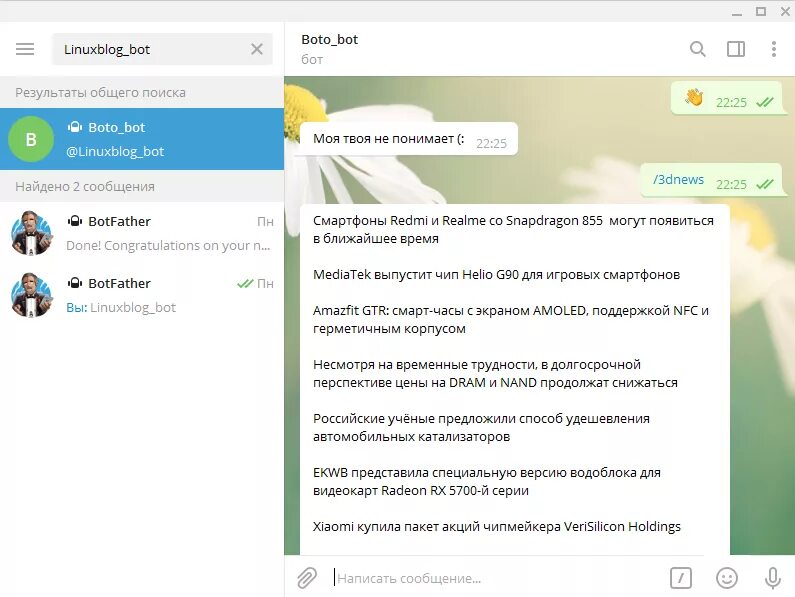Screen dimensions: 795x597
Task: Click headline 'Xiaomi купила пакет акций'
Action: (x=497, y=526)
